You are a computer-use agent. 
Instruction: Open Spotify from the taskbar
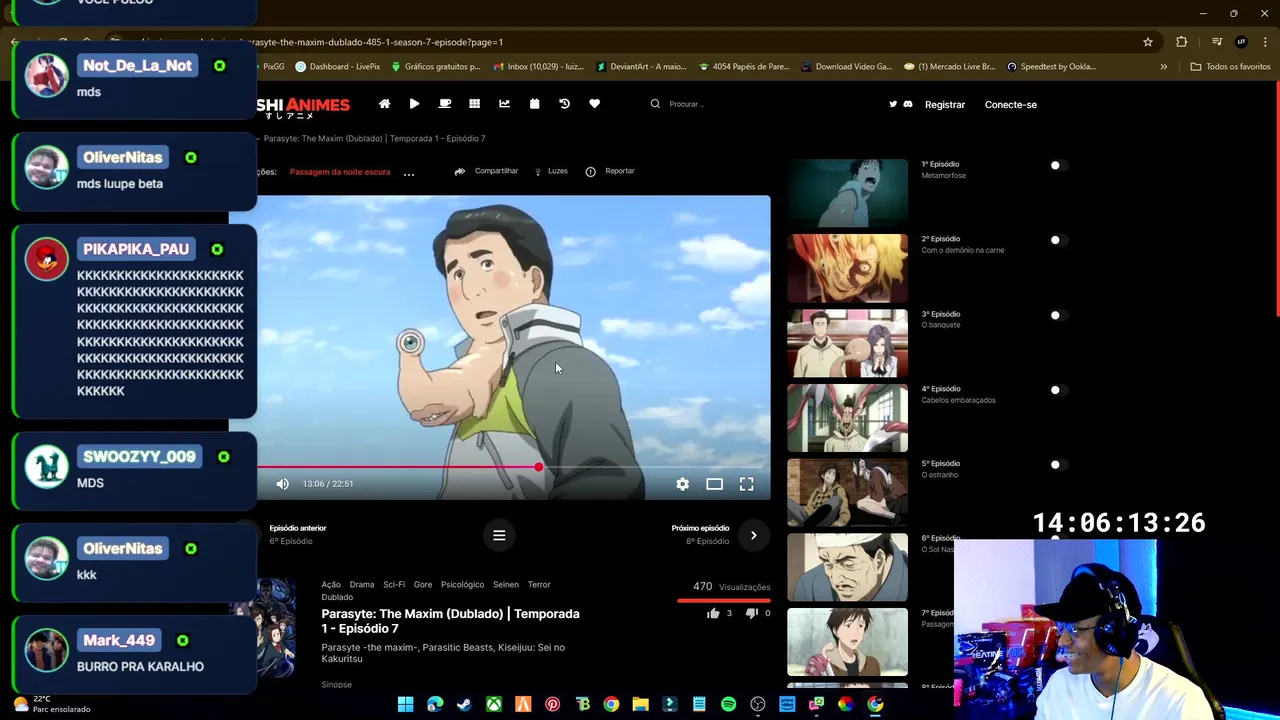(x=728, y=704)
